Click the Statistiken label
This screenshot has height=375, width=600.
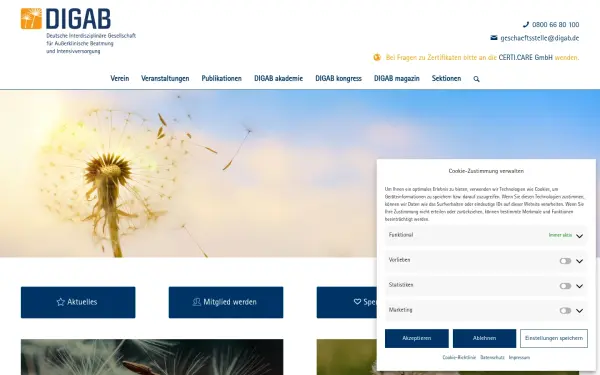(x=401, y=285)
